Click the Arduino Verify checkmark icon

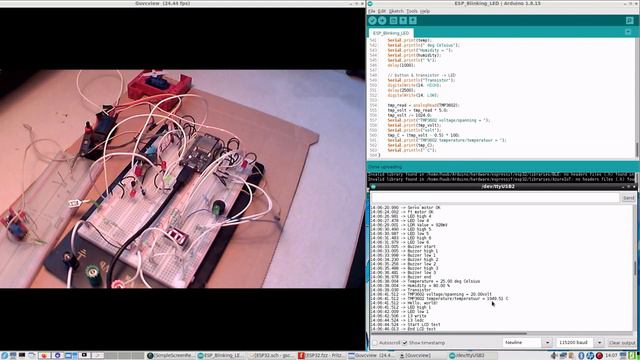click(372, 20)
